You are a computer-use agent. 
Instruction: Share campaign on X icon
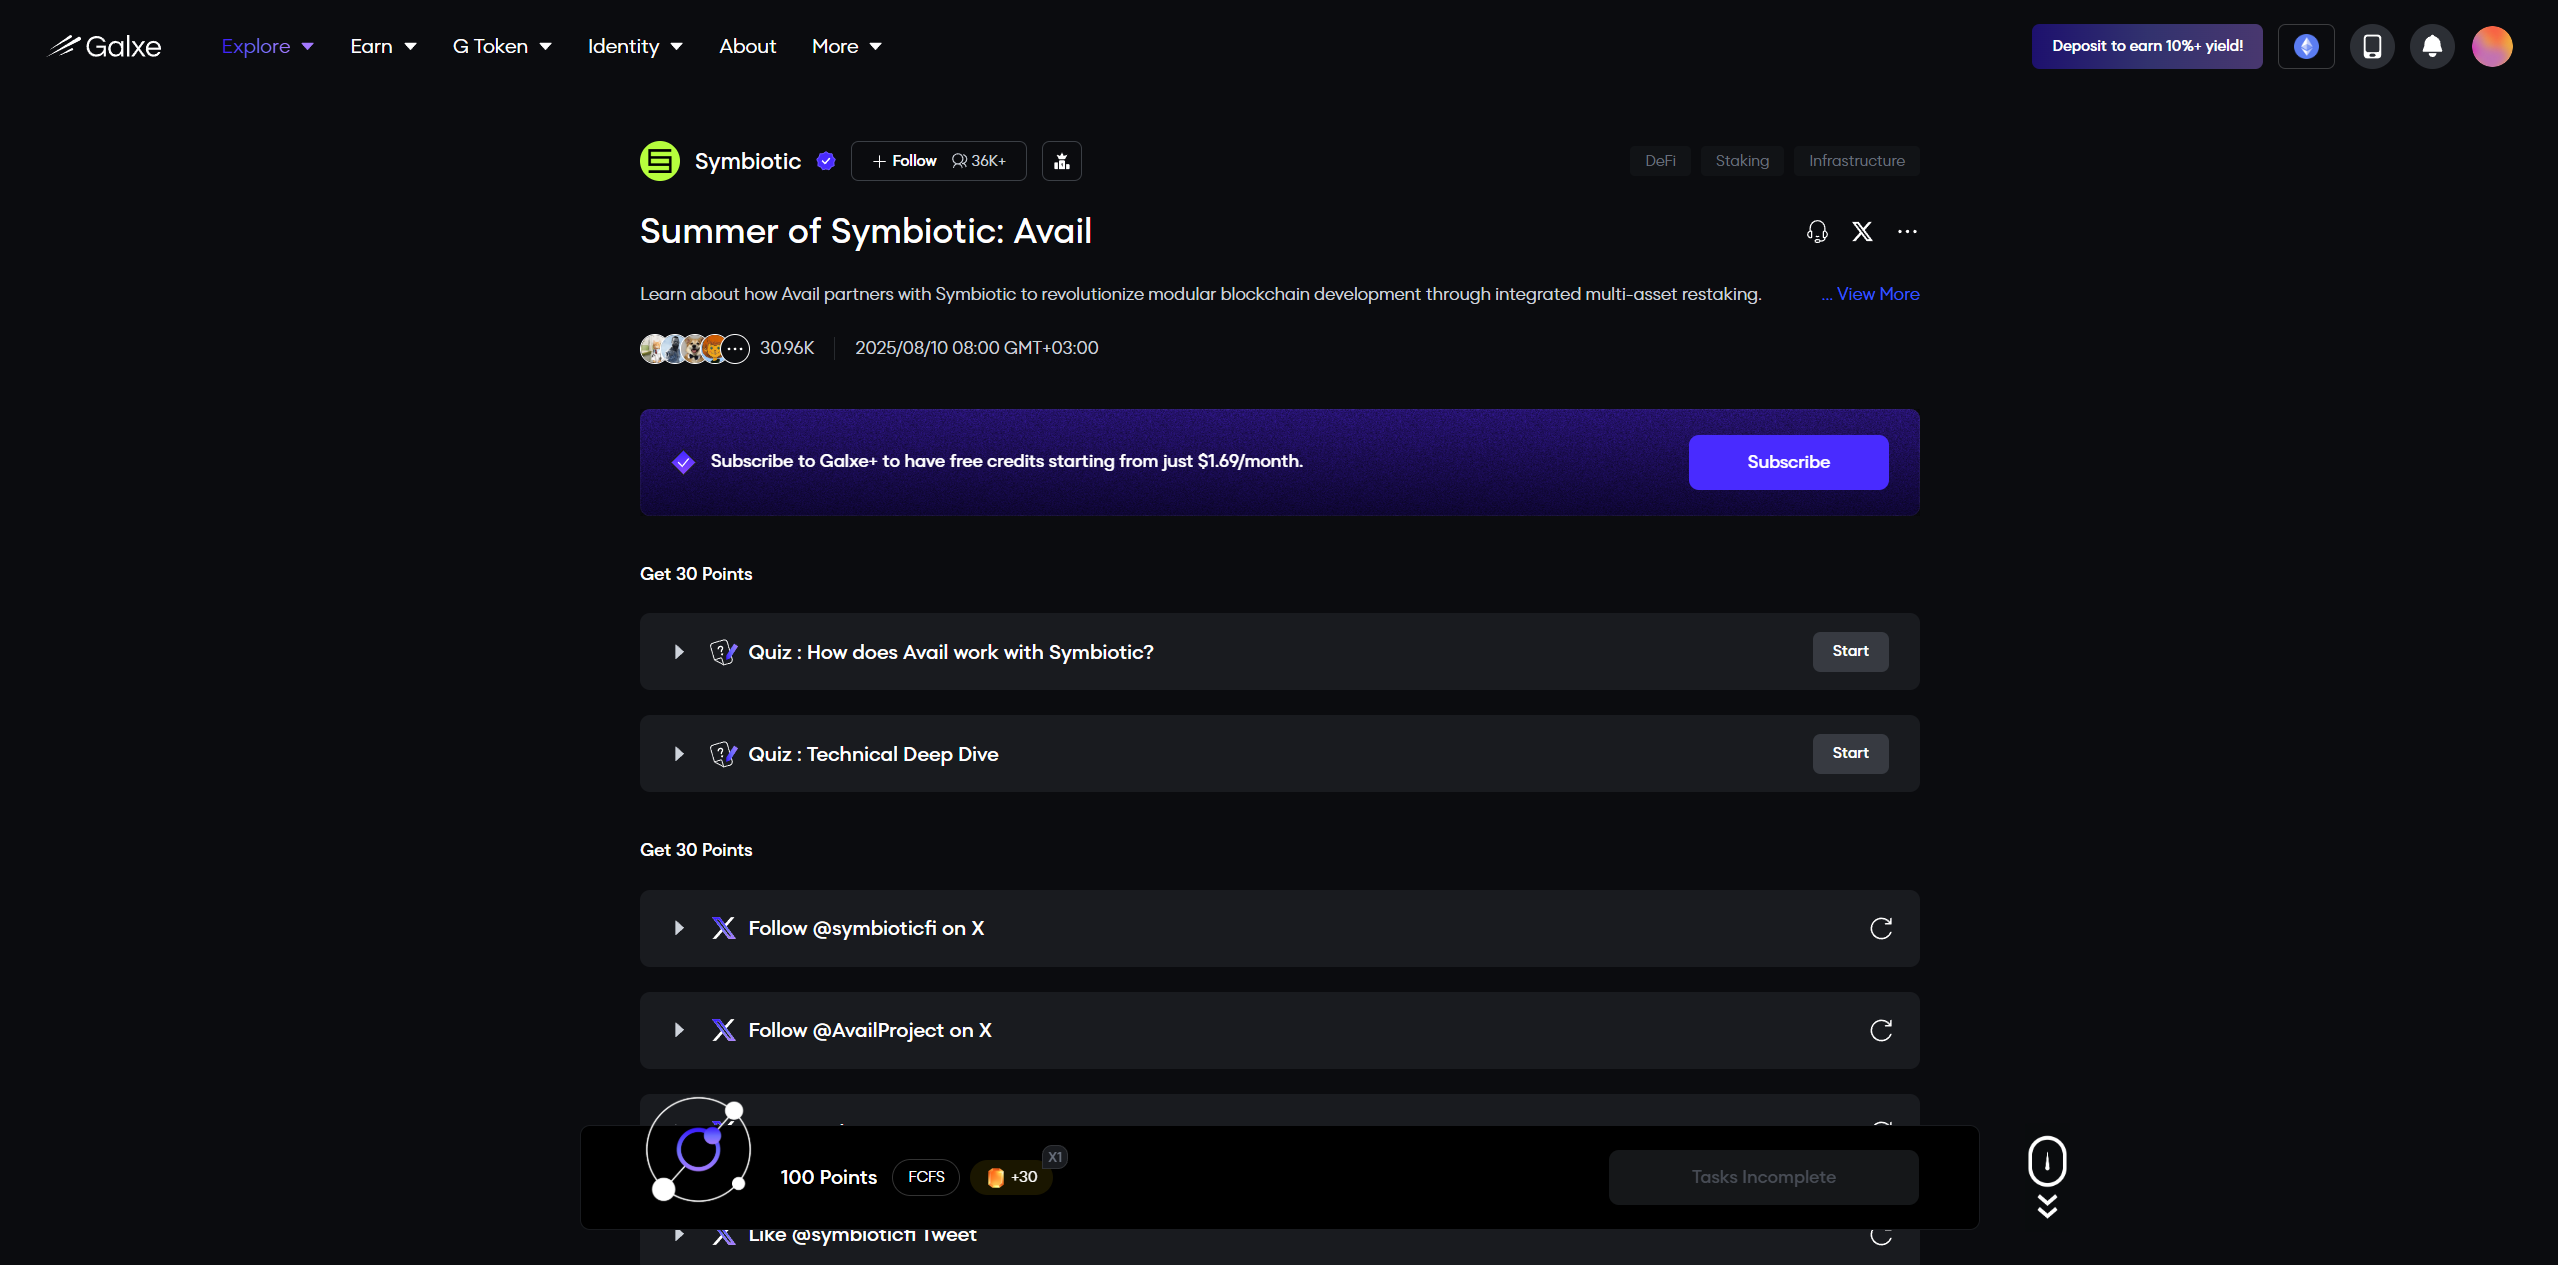[1862, 232]
